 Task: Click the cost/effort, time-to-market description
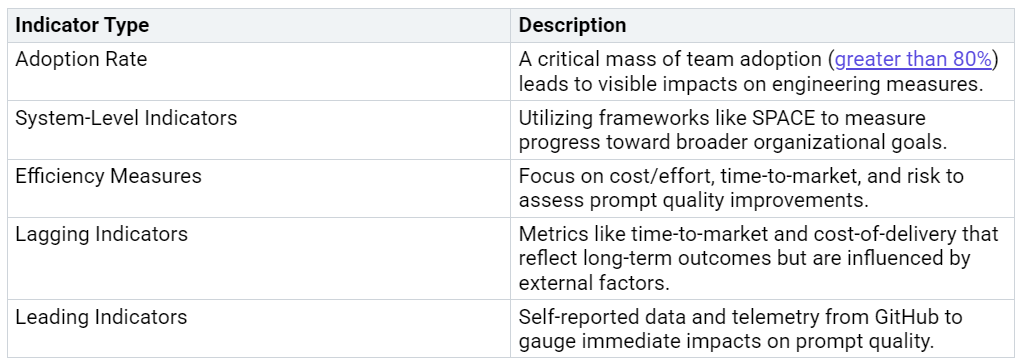coord(741,188)
